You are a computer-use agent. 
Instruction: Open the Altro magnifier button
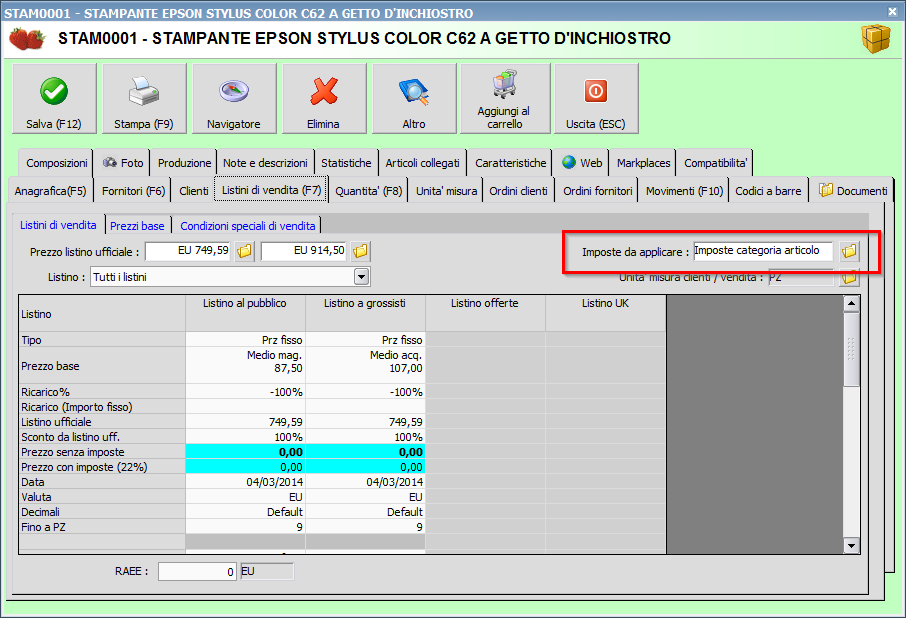pos(414,99)
